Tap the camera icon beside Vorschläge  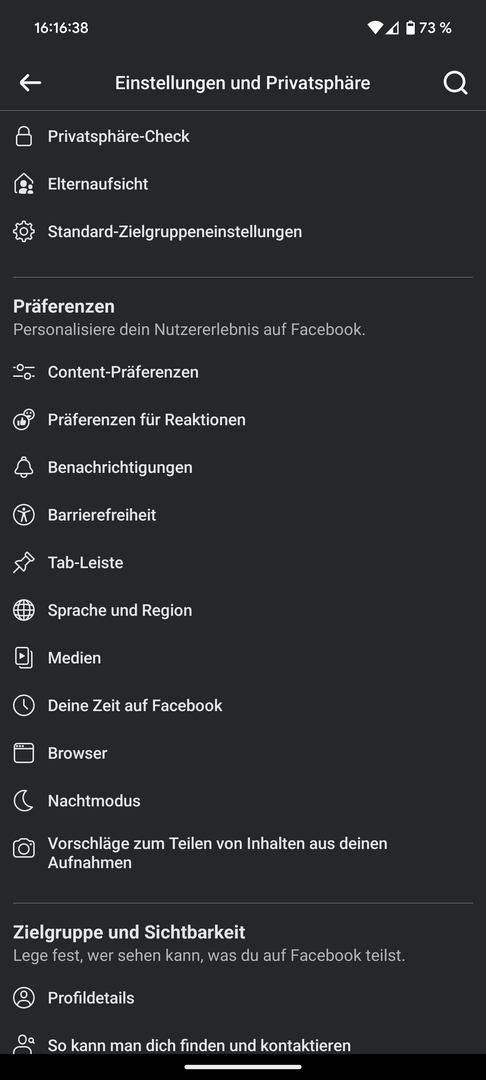click(x=24, y=848)
